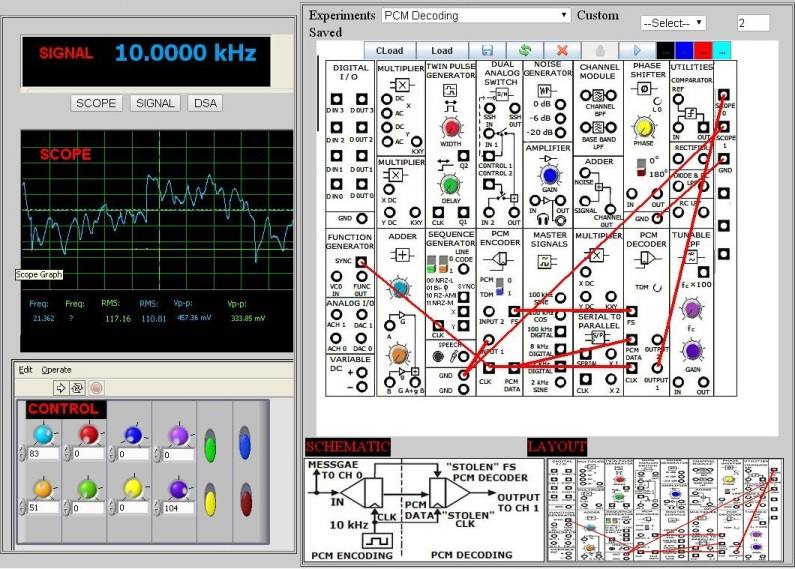Click the 2 kHz SINE socket

point(560,382)
